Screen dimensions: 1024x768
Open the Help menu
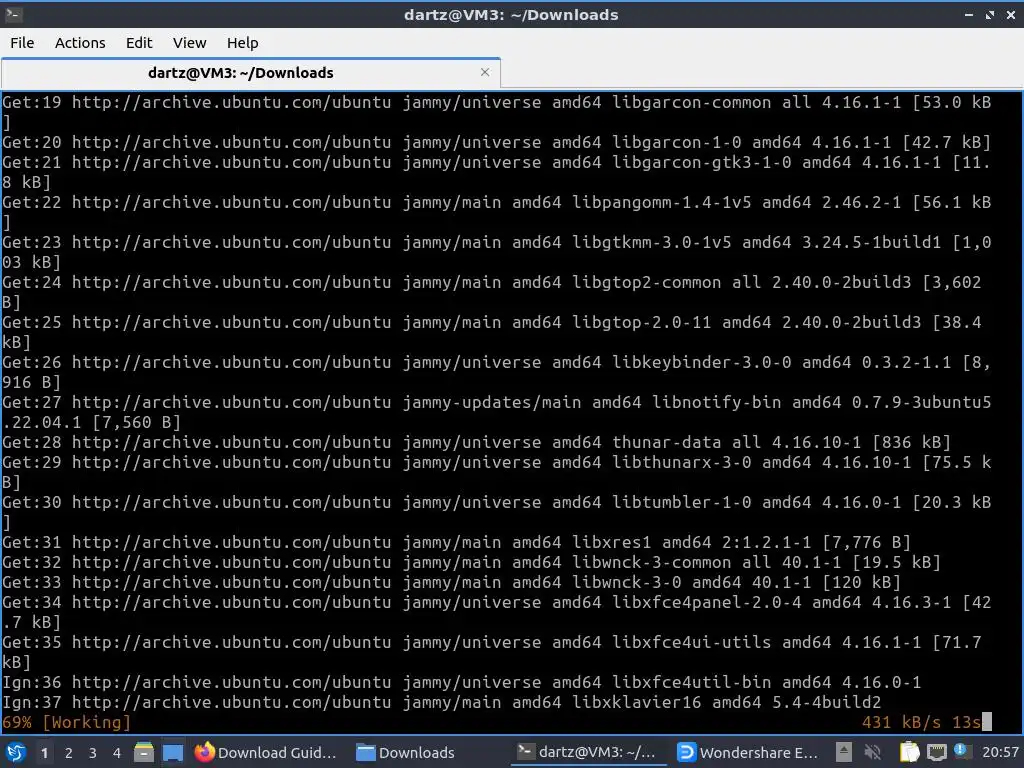pyautogui.click(x=242, y=43)
